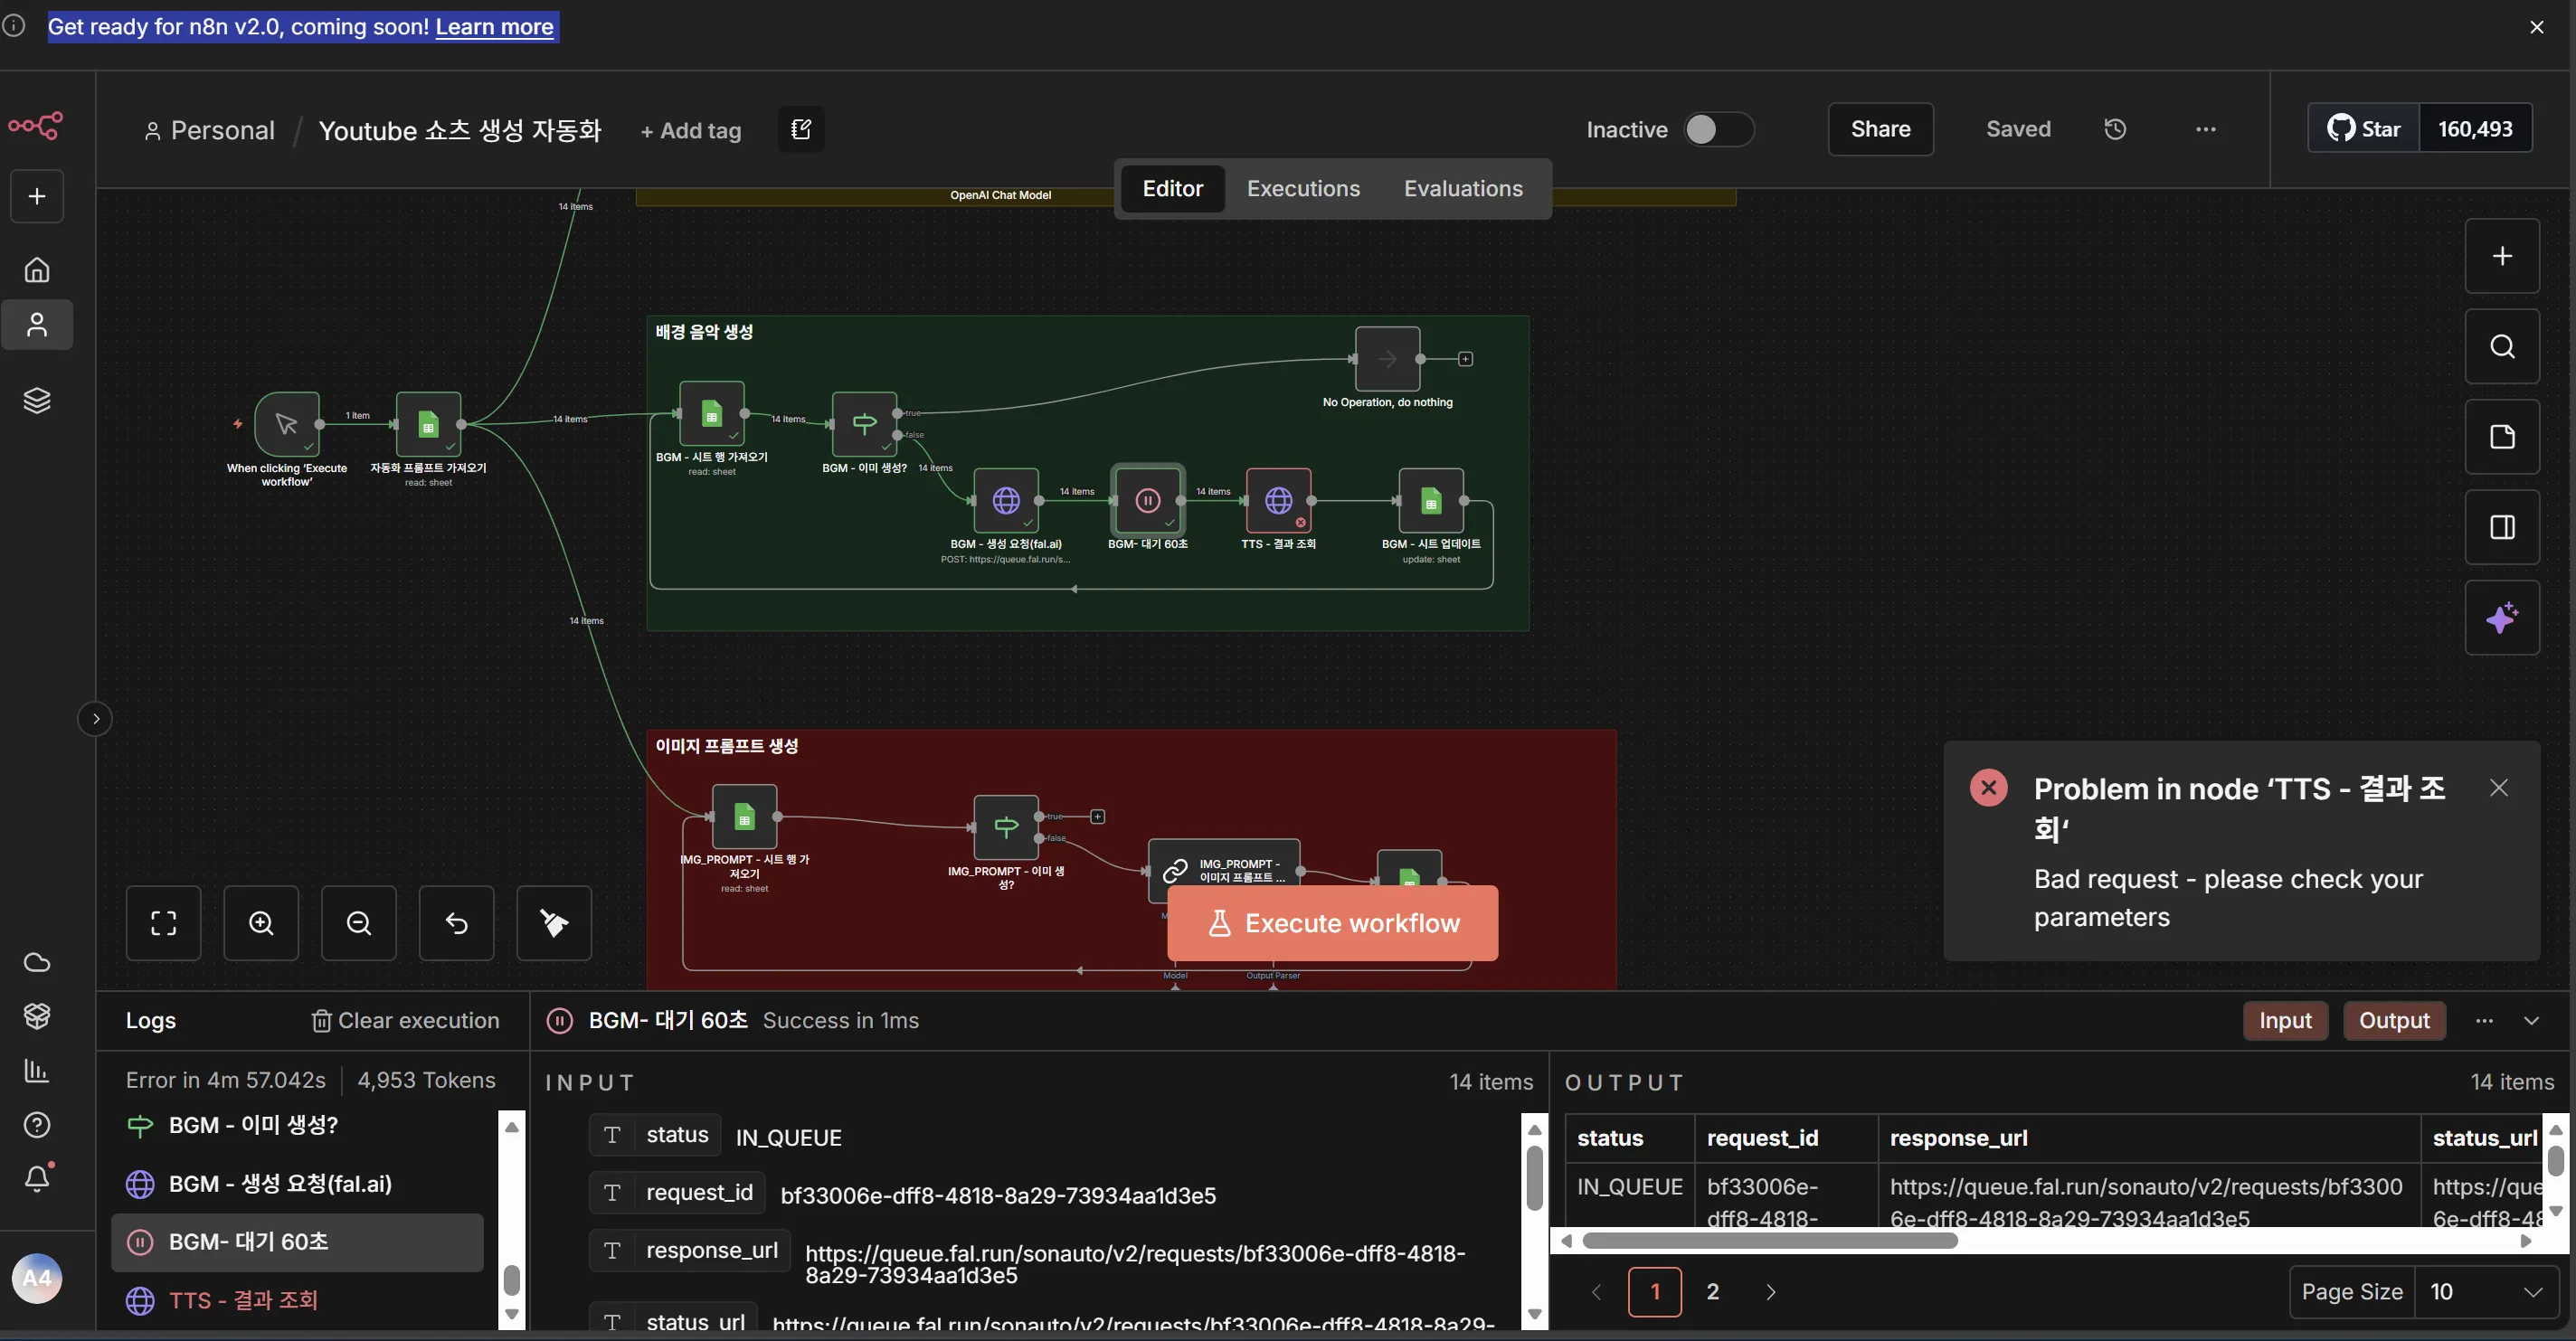Click the output table horizontal scrollbar
Image resolution: width=2576 pixels, height=1341 pixels.
pos(1770,1240)
